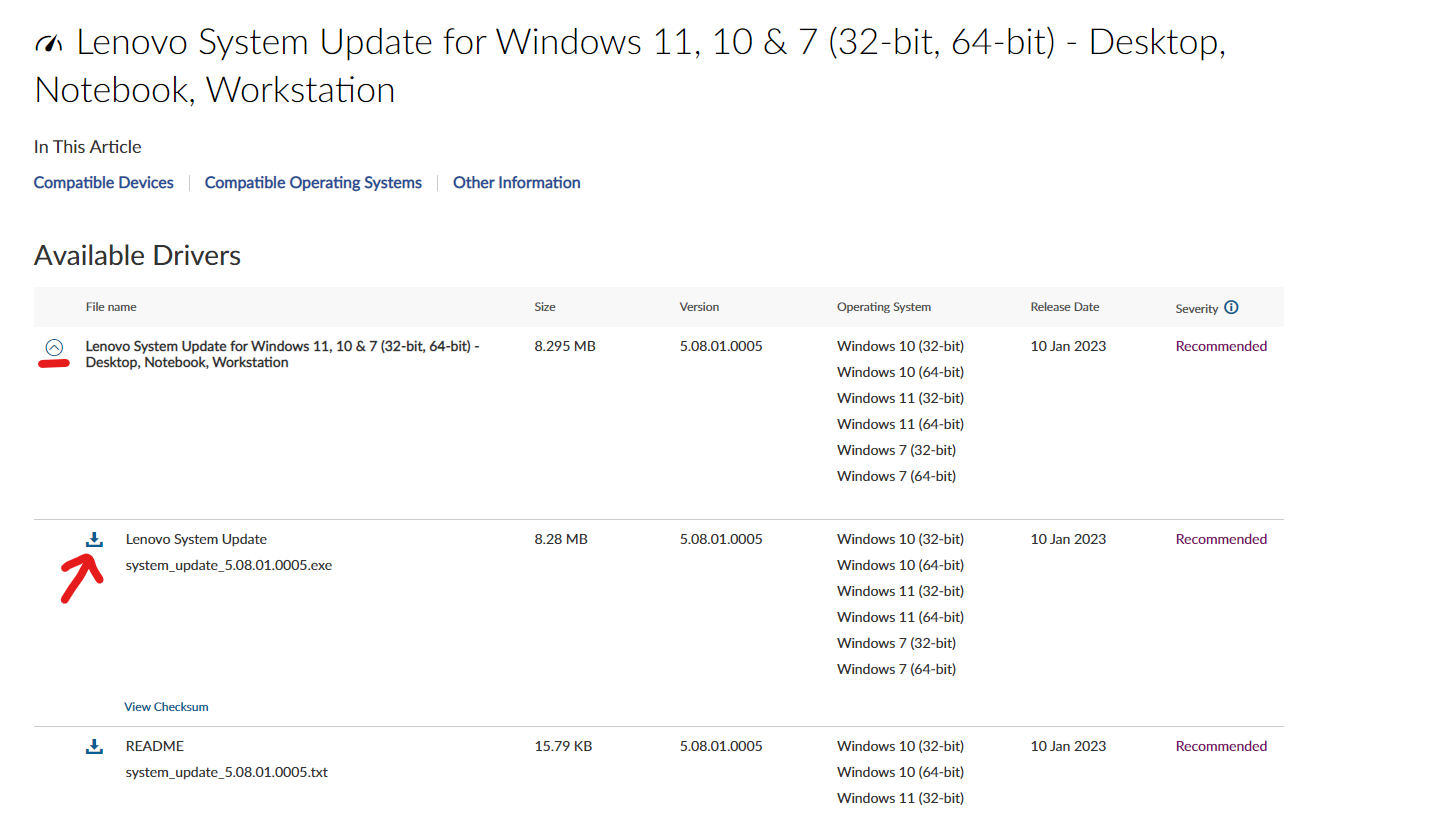
Task: Select the 15.79 KB size value
Action: pos(563,746)
